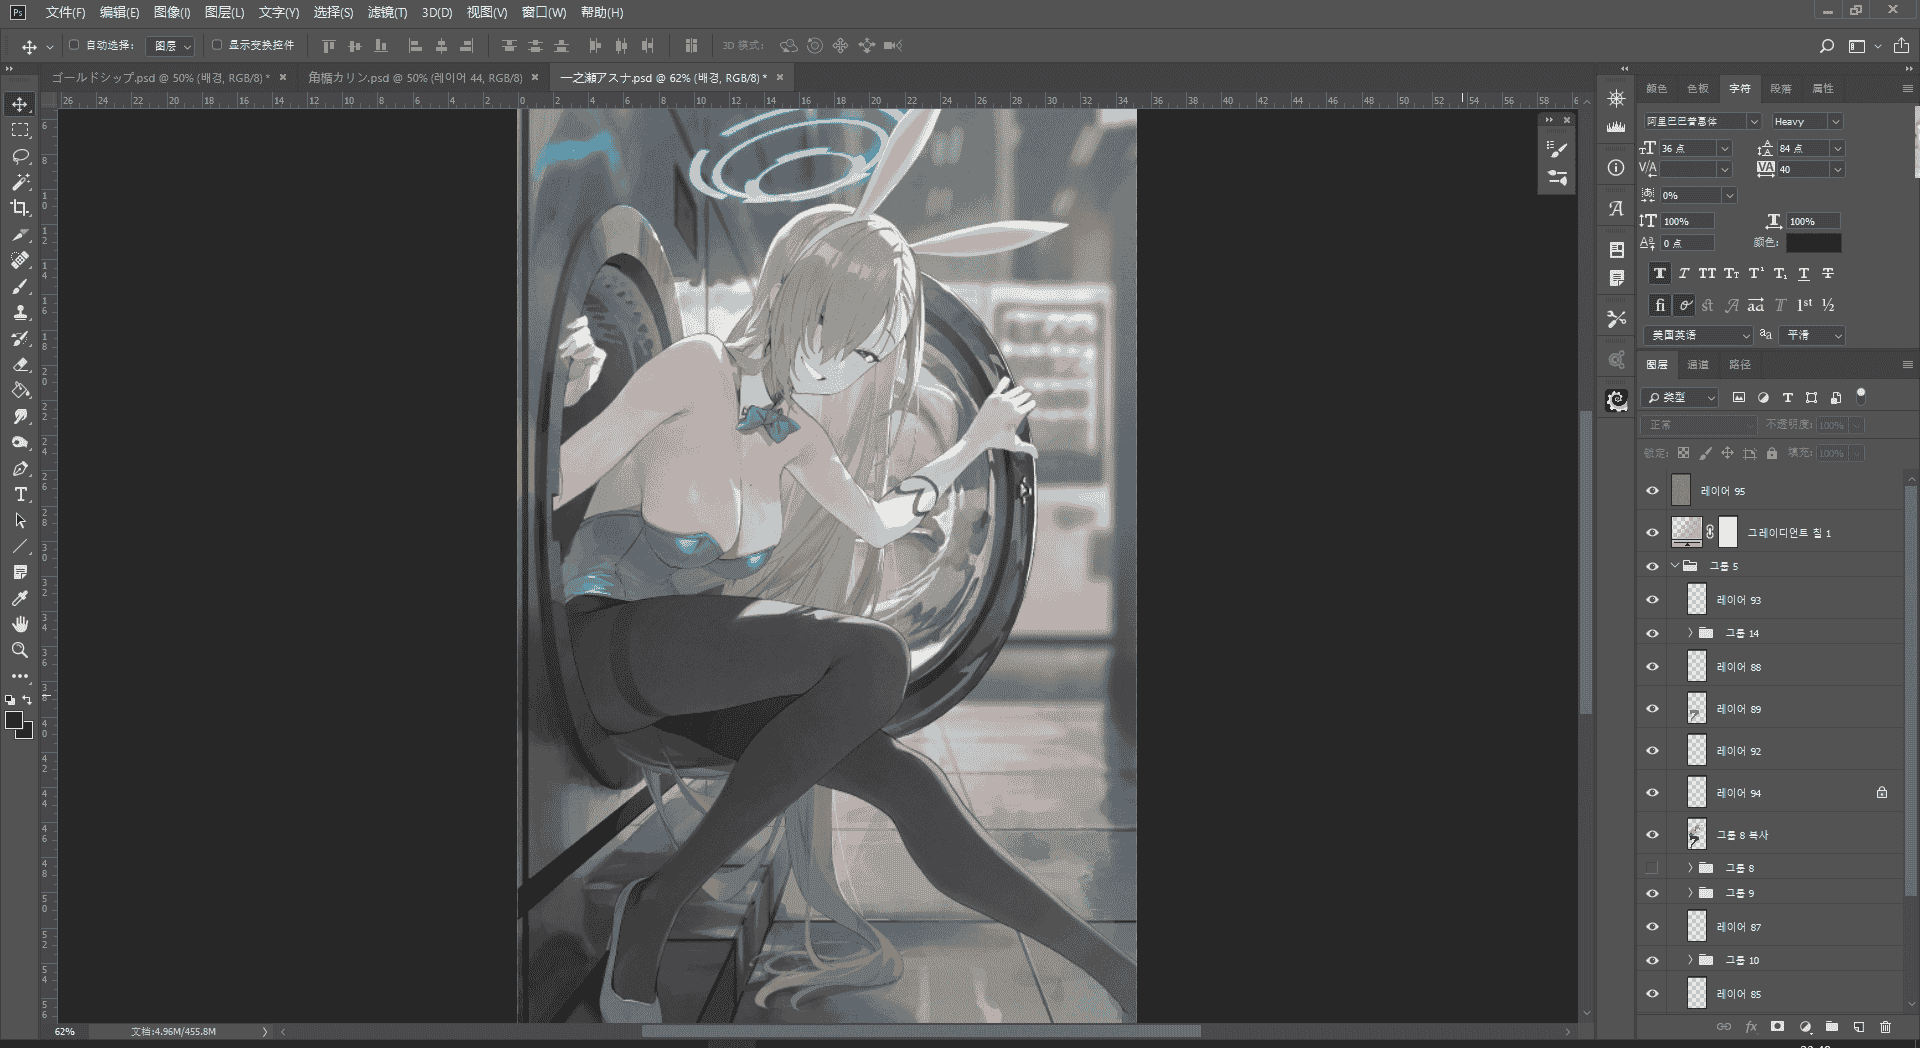1920x1048 pixels.
Task: Click the text color swatch
Action: tap(1813, 243)
